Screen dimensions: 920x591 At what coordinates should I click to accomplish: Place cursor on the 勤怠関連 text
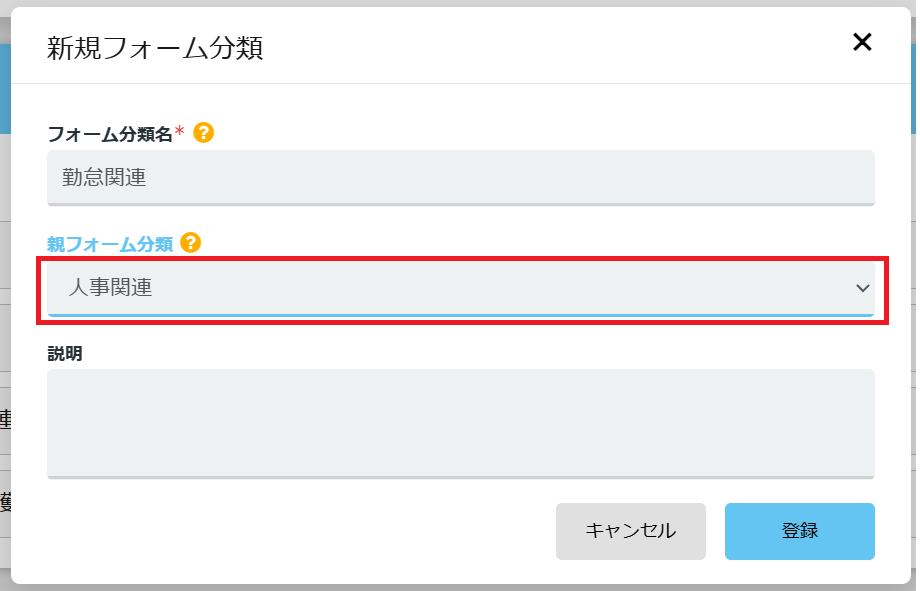104,177
